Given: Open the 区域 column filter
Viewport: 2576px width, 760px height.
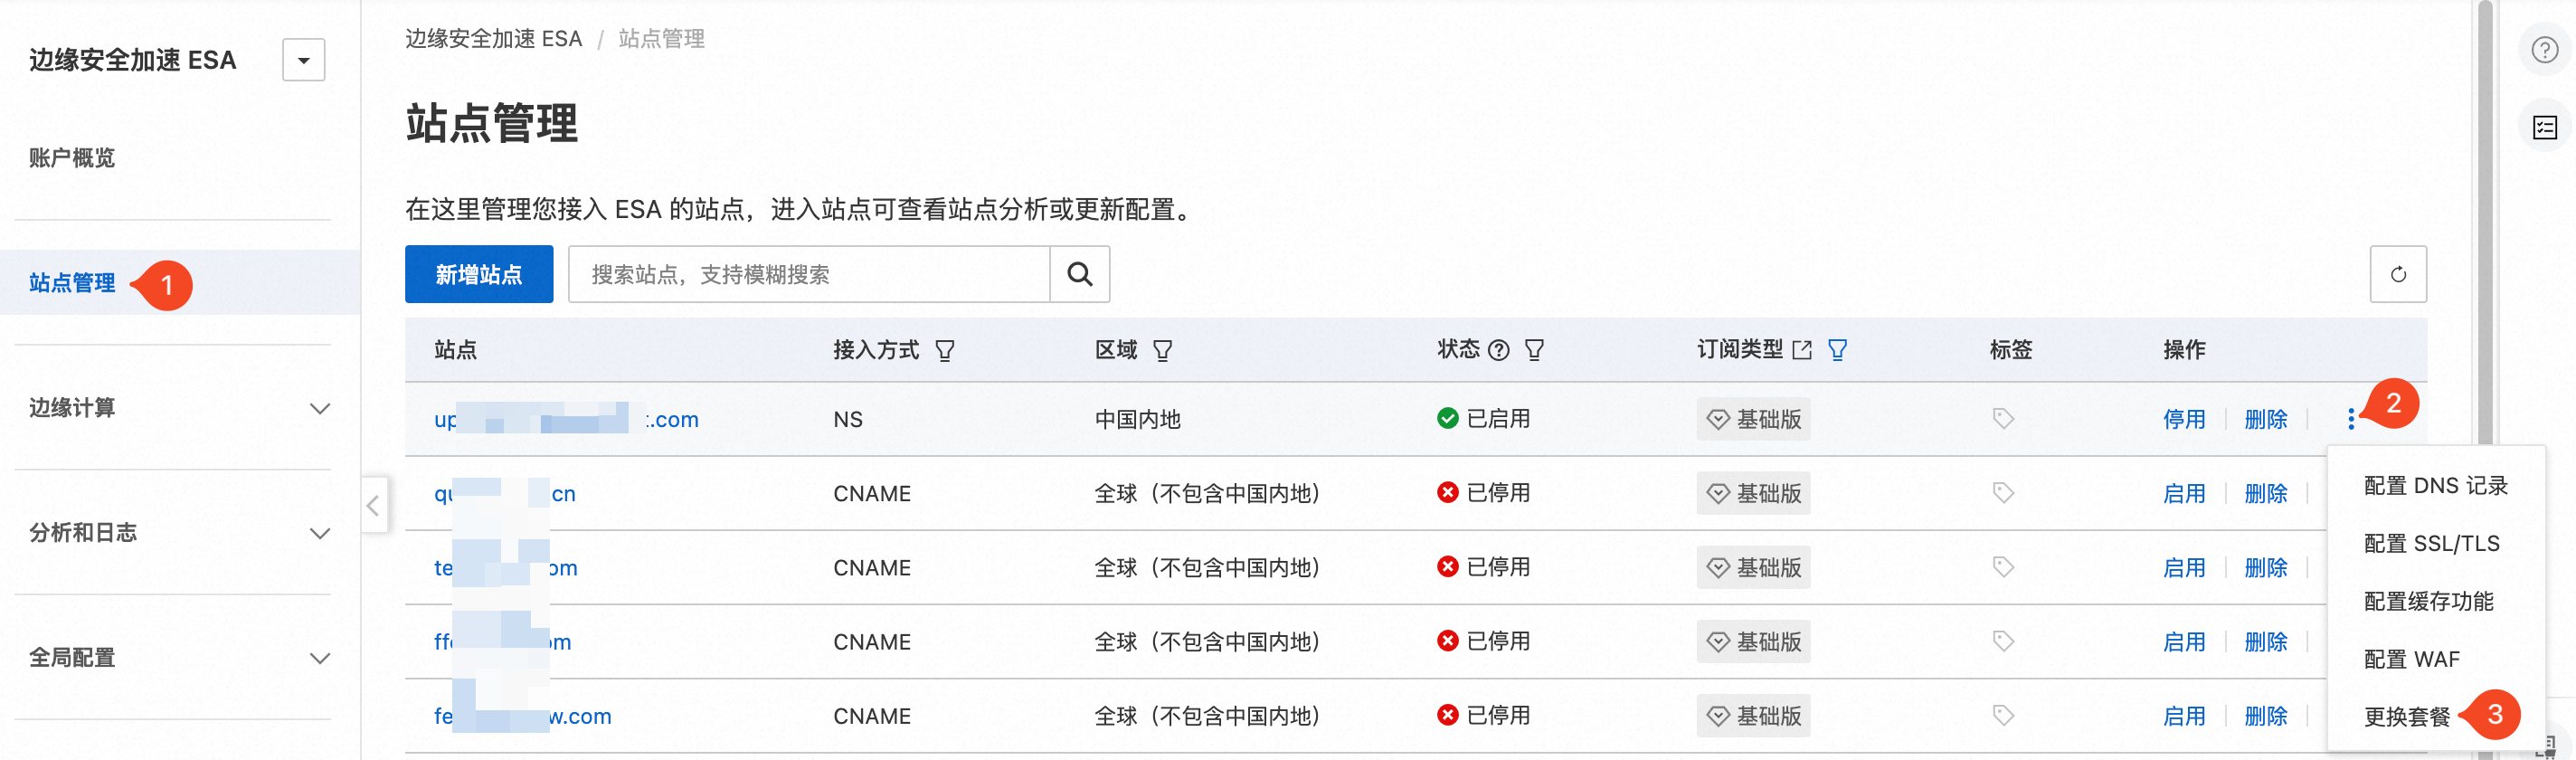Looking at the screenshot, I should coord(1162,350).
